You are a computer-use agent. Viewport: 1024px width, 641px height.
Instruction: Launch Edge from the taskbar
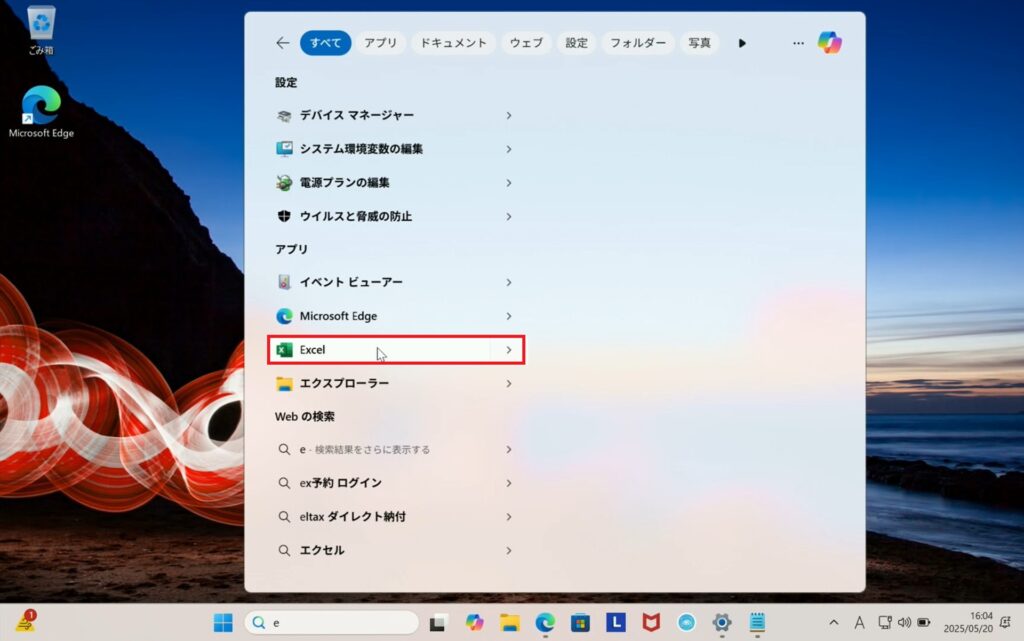click(545, 623)
